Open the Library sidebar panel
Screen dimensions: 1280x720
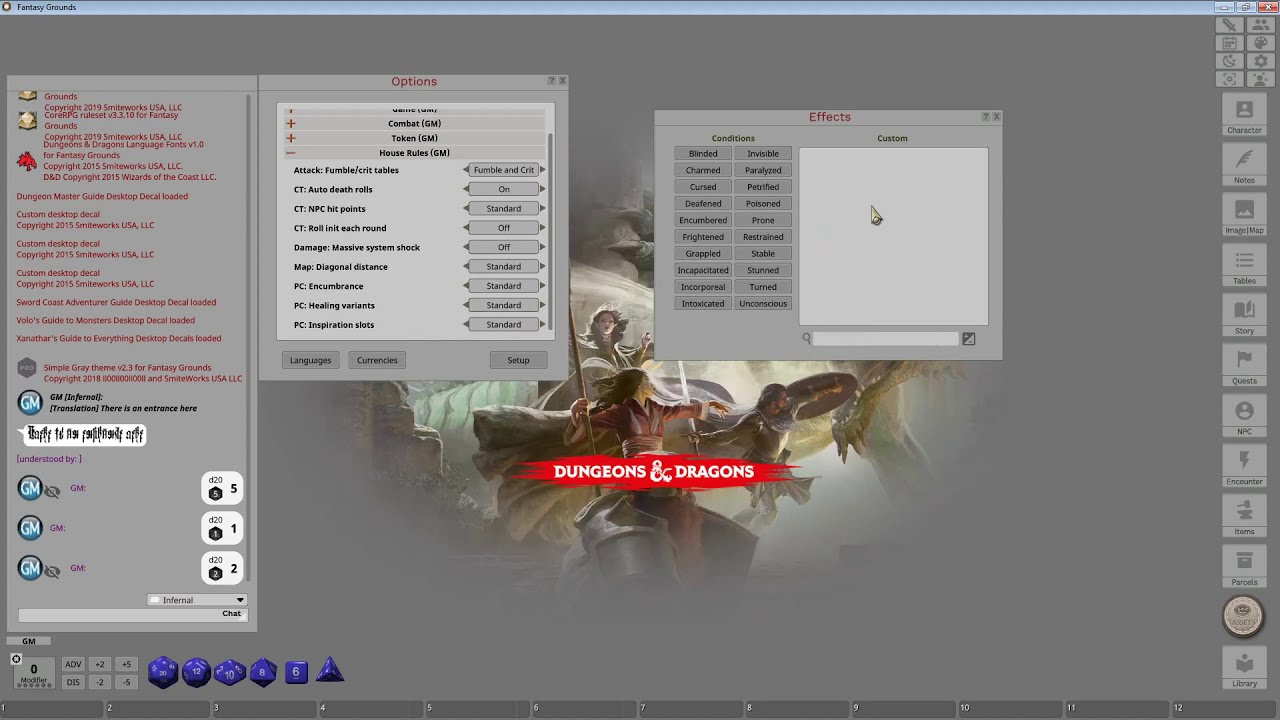pos(1244,667)
